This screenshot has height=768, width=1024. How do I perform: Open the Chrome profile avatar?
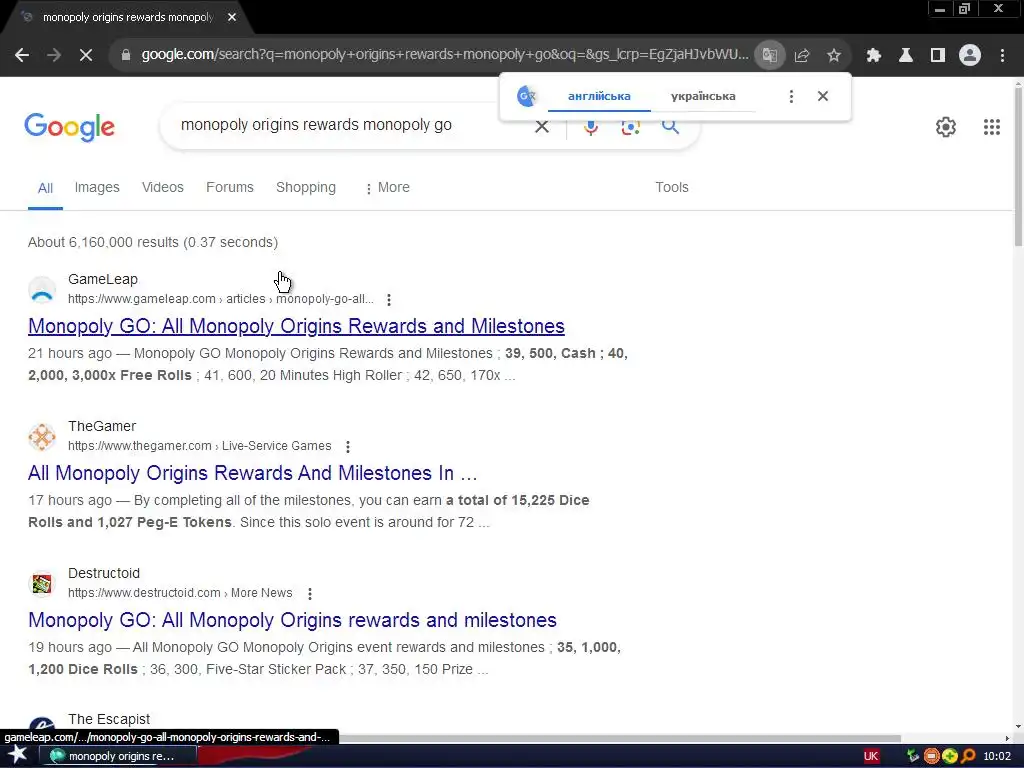[970, 55]
